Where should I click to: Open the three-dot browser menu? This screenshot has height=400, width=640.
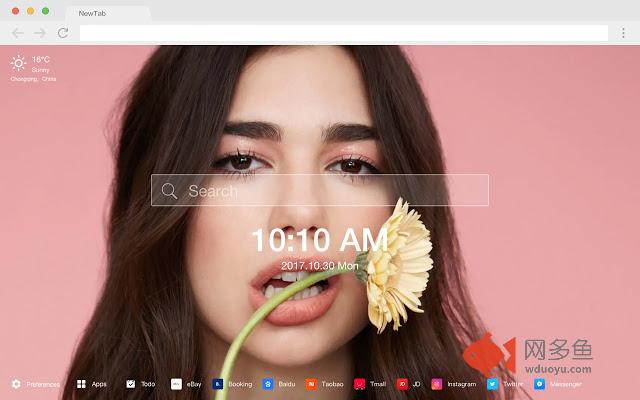pyautogui.click(x=623, y=33)
